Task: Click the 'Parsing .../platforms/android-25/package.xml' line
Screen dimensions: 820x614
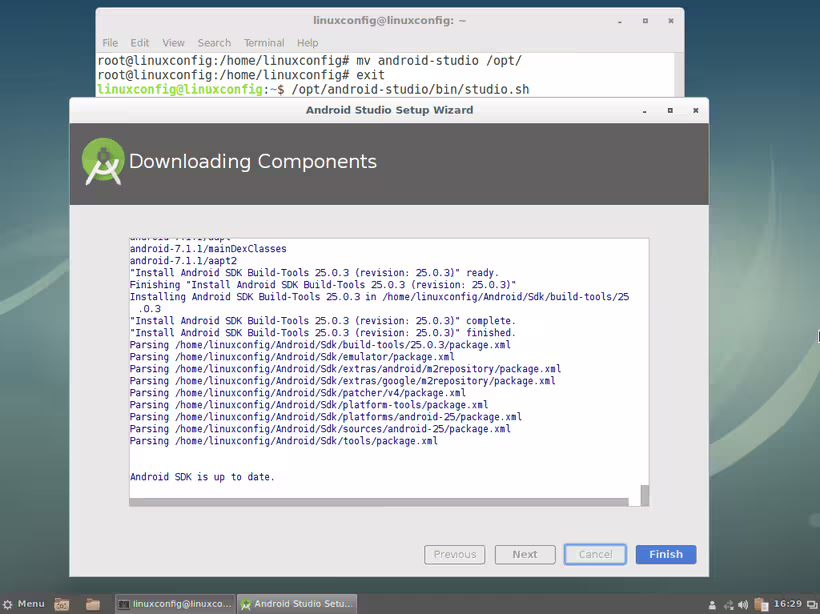Action: pyautogui.click(x=326, y=417)
